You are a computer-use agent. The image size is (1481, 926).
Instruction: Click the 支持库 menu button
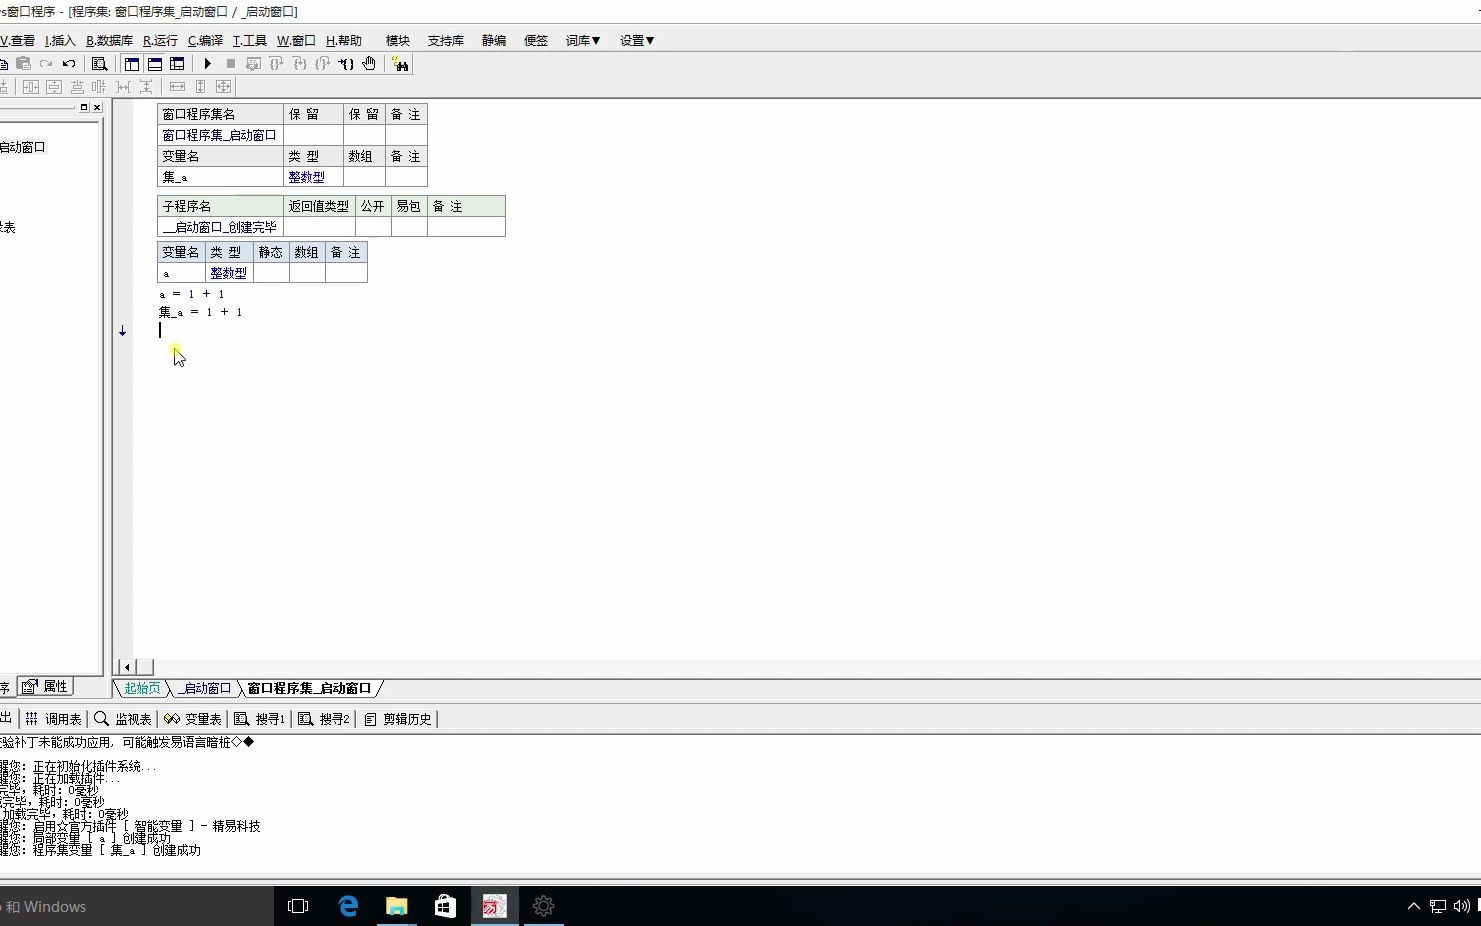tap(446, 41)
